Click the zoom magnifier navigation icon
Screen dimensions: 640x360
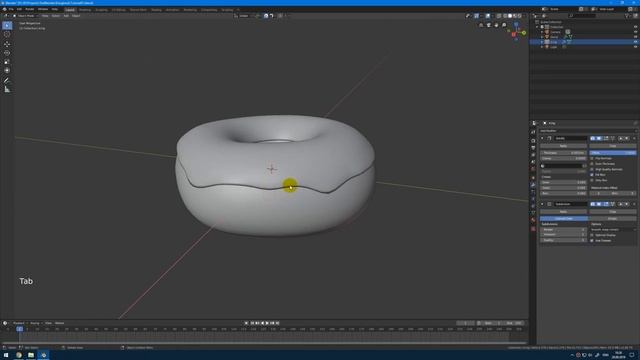point(504,25)
